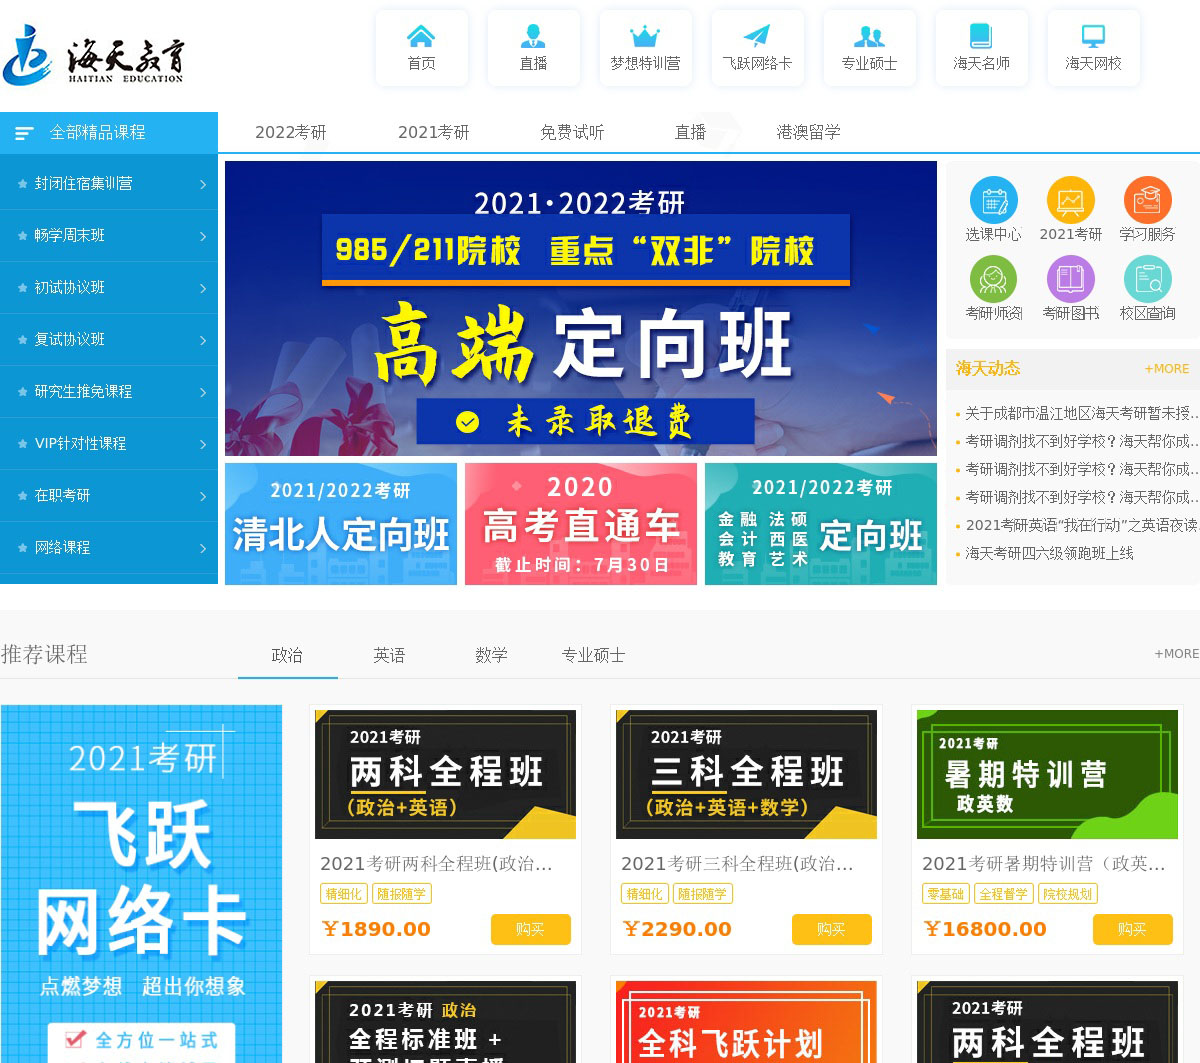Image resolution: width=1200 pixels, height=1063 pixels.
Task: Open the 海天网校 monitor icon
Action: pos(1093,37)
